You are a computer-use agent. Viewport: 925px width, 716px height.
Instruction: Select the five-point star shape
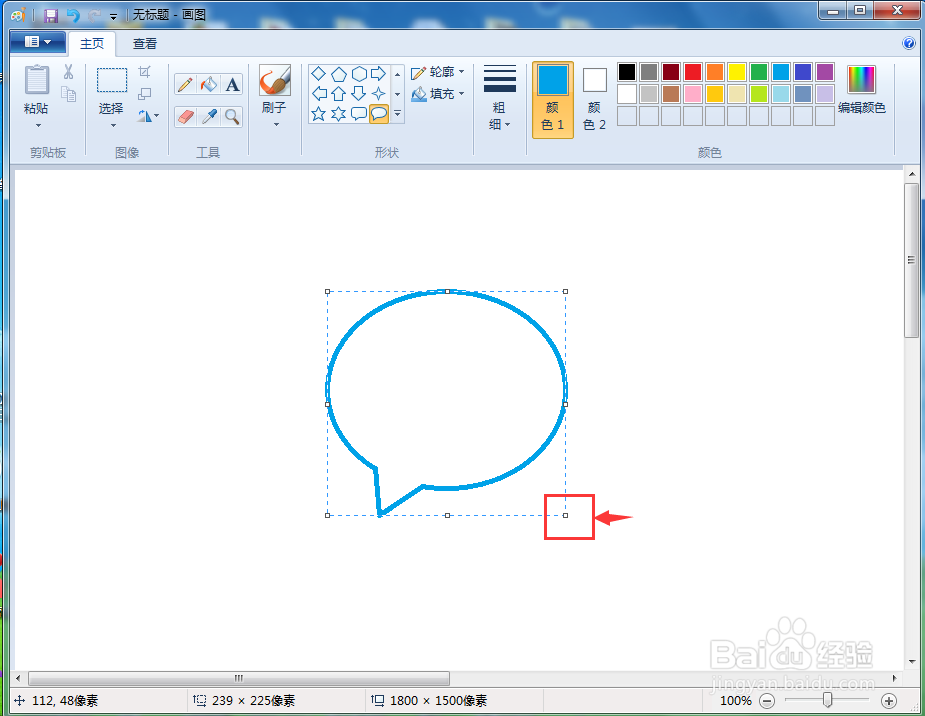319,113
